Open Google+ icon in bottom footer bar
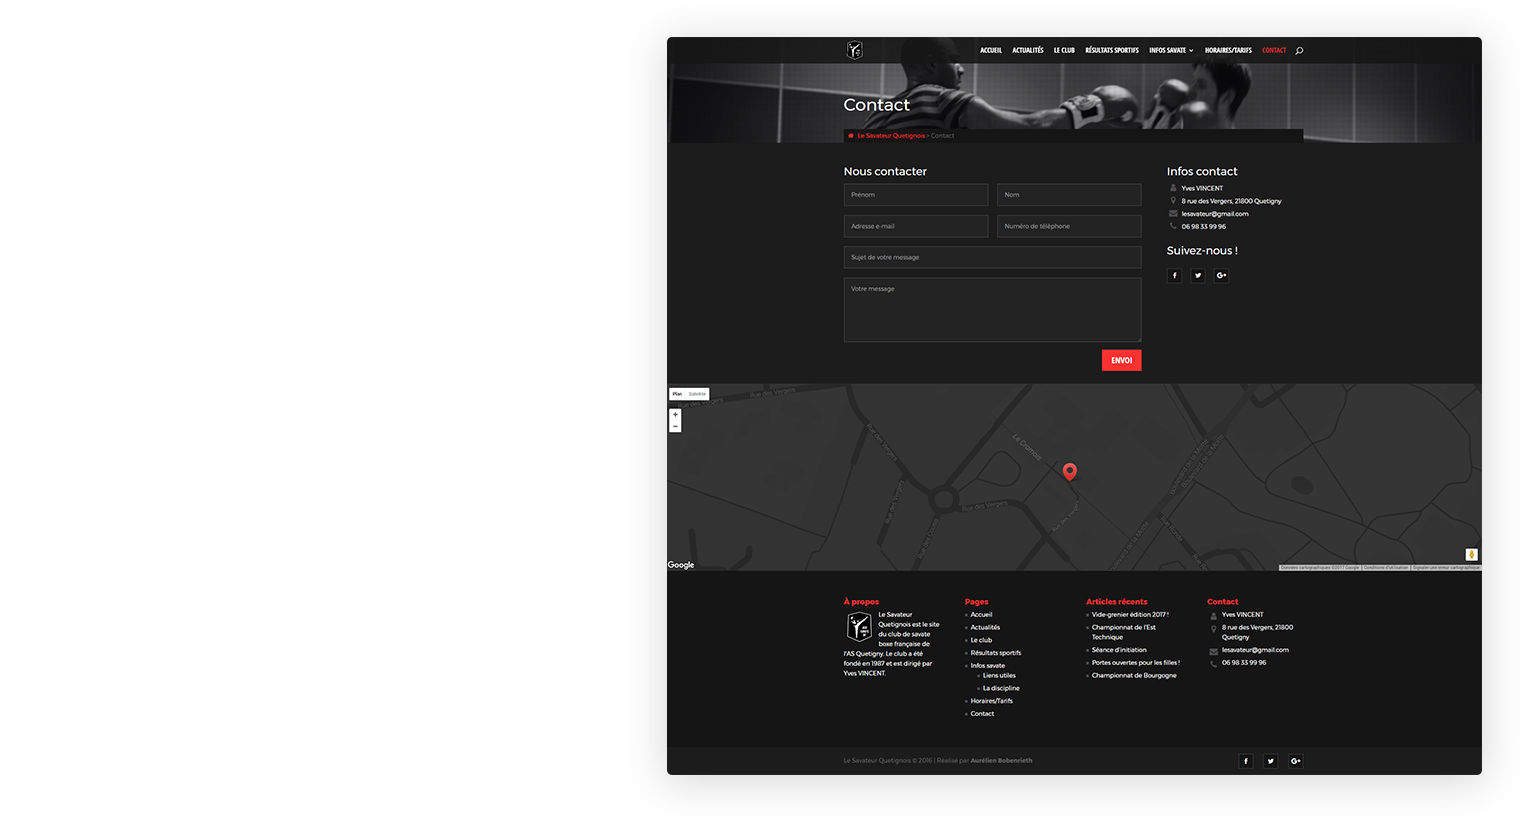The width and height of the screenshot is (1524, 822). click(x=1295, y=761)
